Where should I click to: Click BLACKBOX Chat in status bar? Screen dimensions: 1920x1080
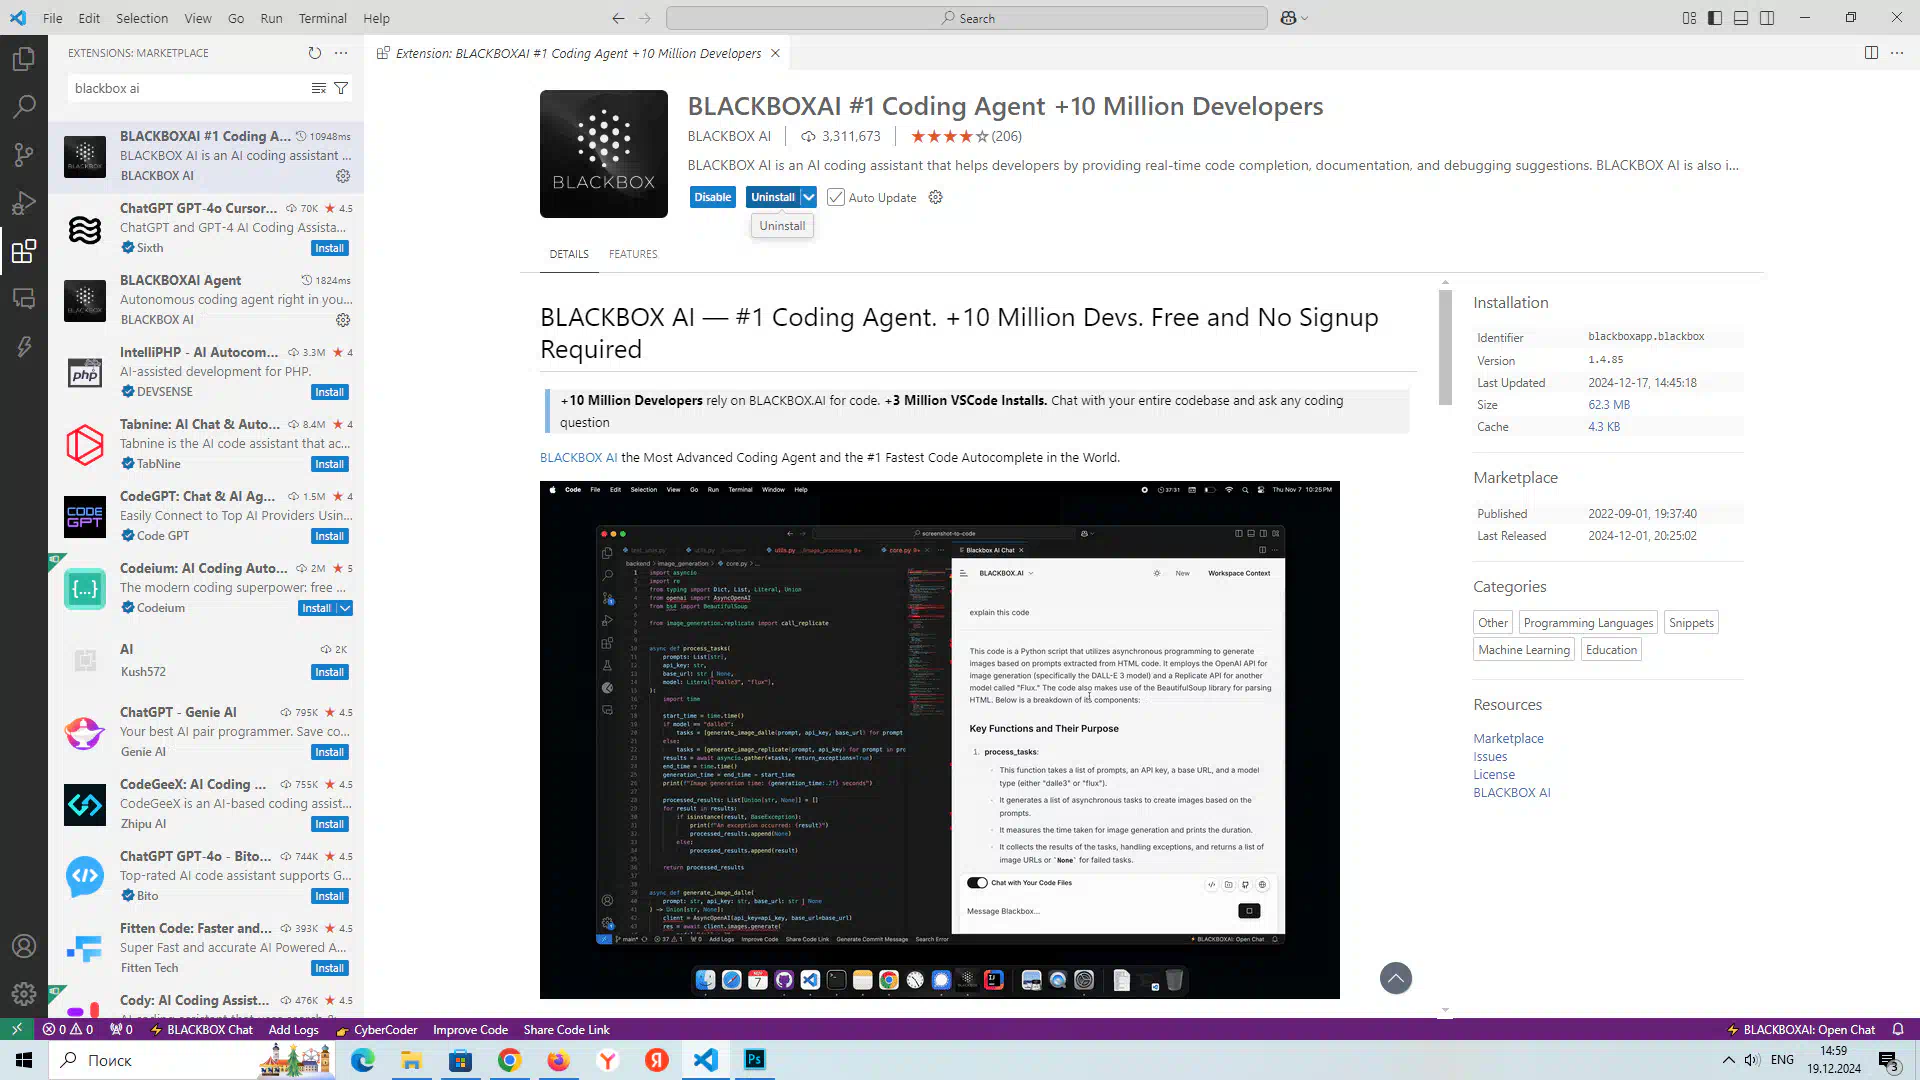[x=202, y=1029]
